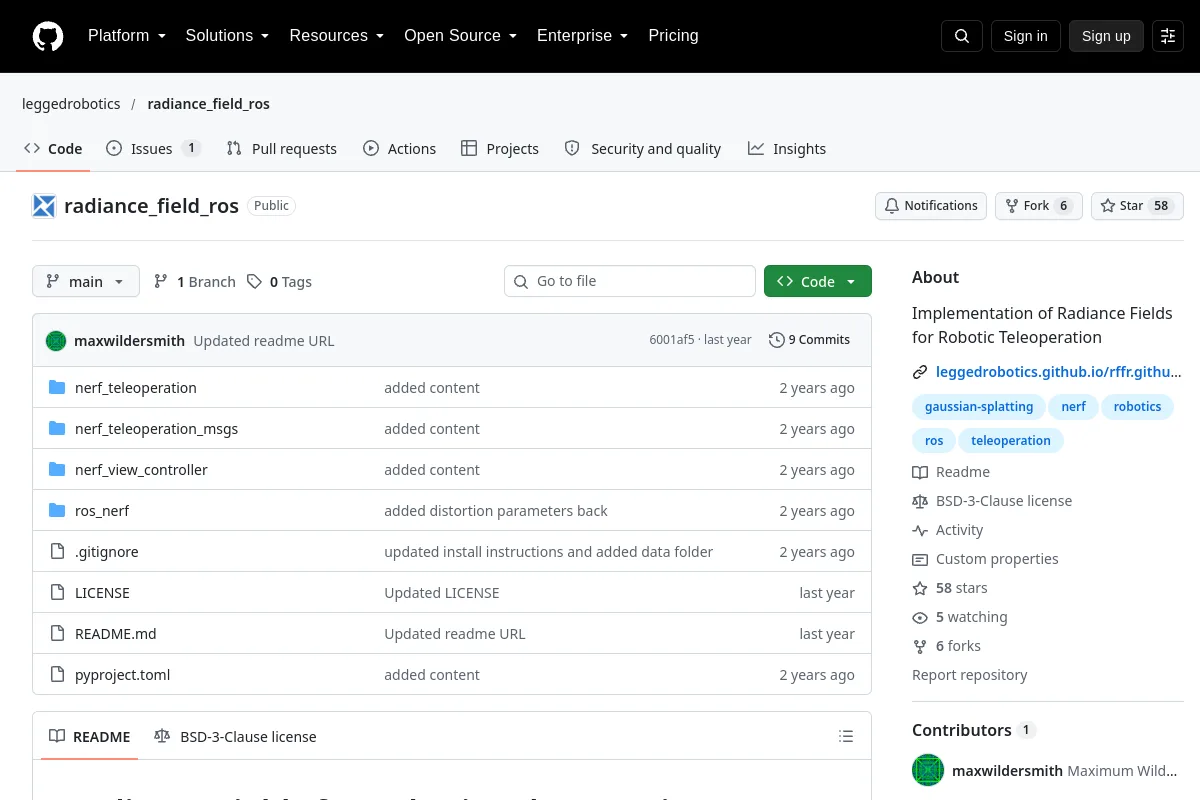The image size is (1200, 800).
Task: View the 9 Commits history
Action: (x=809, y=340)
